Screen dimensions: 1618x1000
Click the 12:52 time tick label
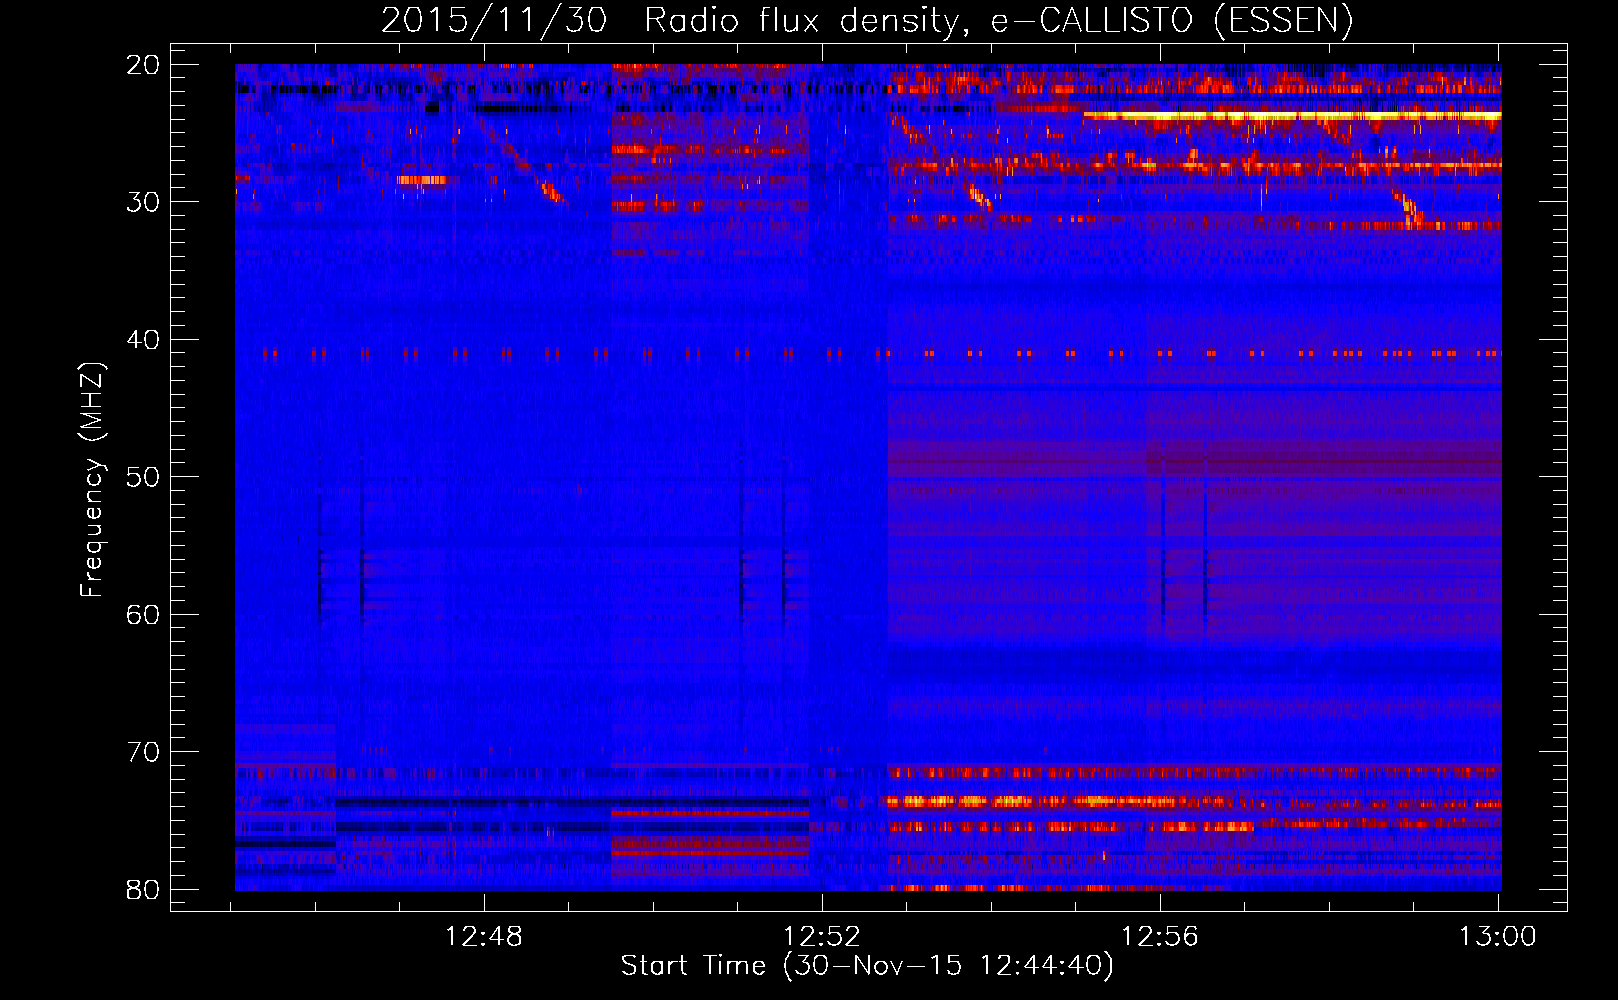point(822,937)
